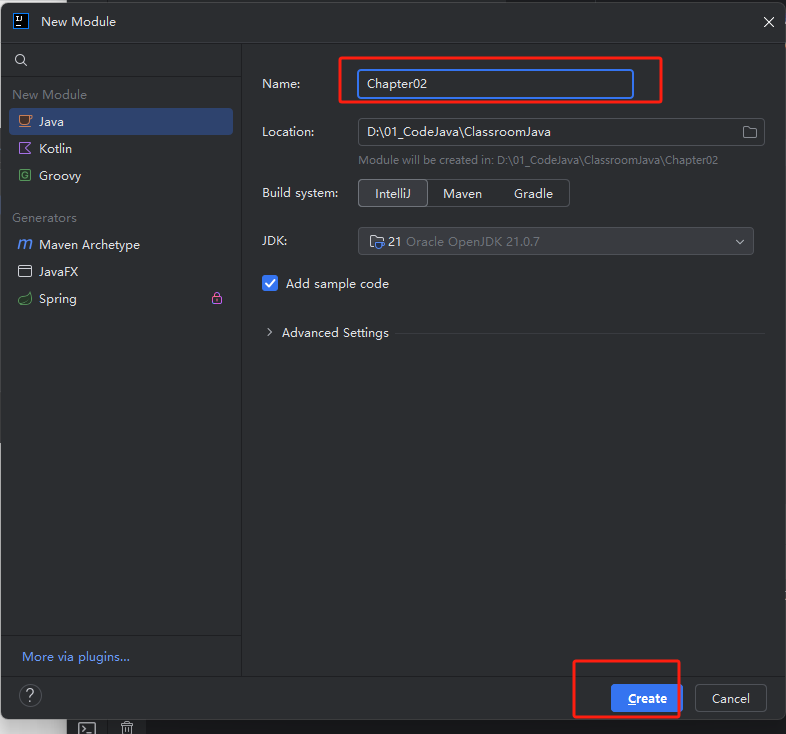Browse location with folder icon
The width and height of the screenshot is (786, 734).
[x=749, y=132]
